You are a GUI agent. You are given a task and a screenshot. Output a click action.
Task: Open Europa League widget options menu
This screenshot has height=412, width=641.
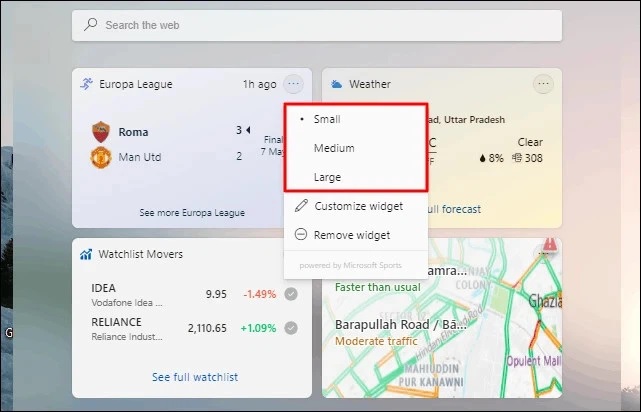pos(294,84)
